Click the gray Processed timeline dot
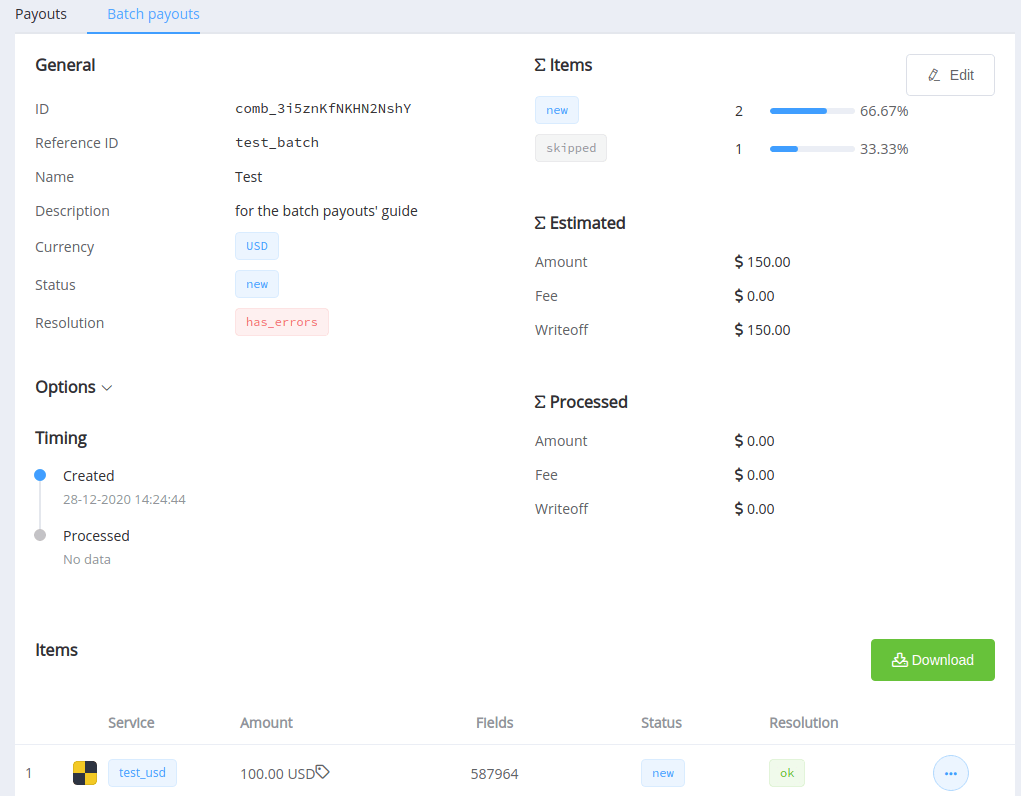Viewport: 1021px width, 796px height. click(x=40, y=535)
